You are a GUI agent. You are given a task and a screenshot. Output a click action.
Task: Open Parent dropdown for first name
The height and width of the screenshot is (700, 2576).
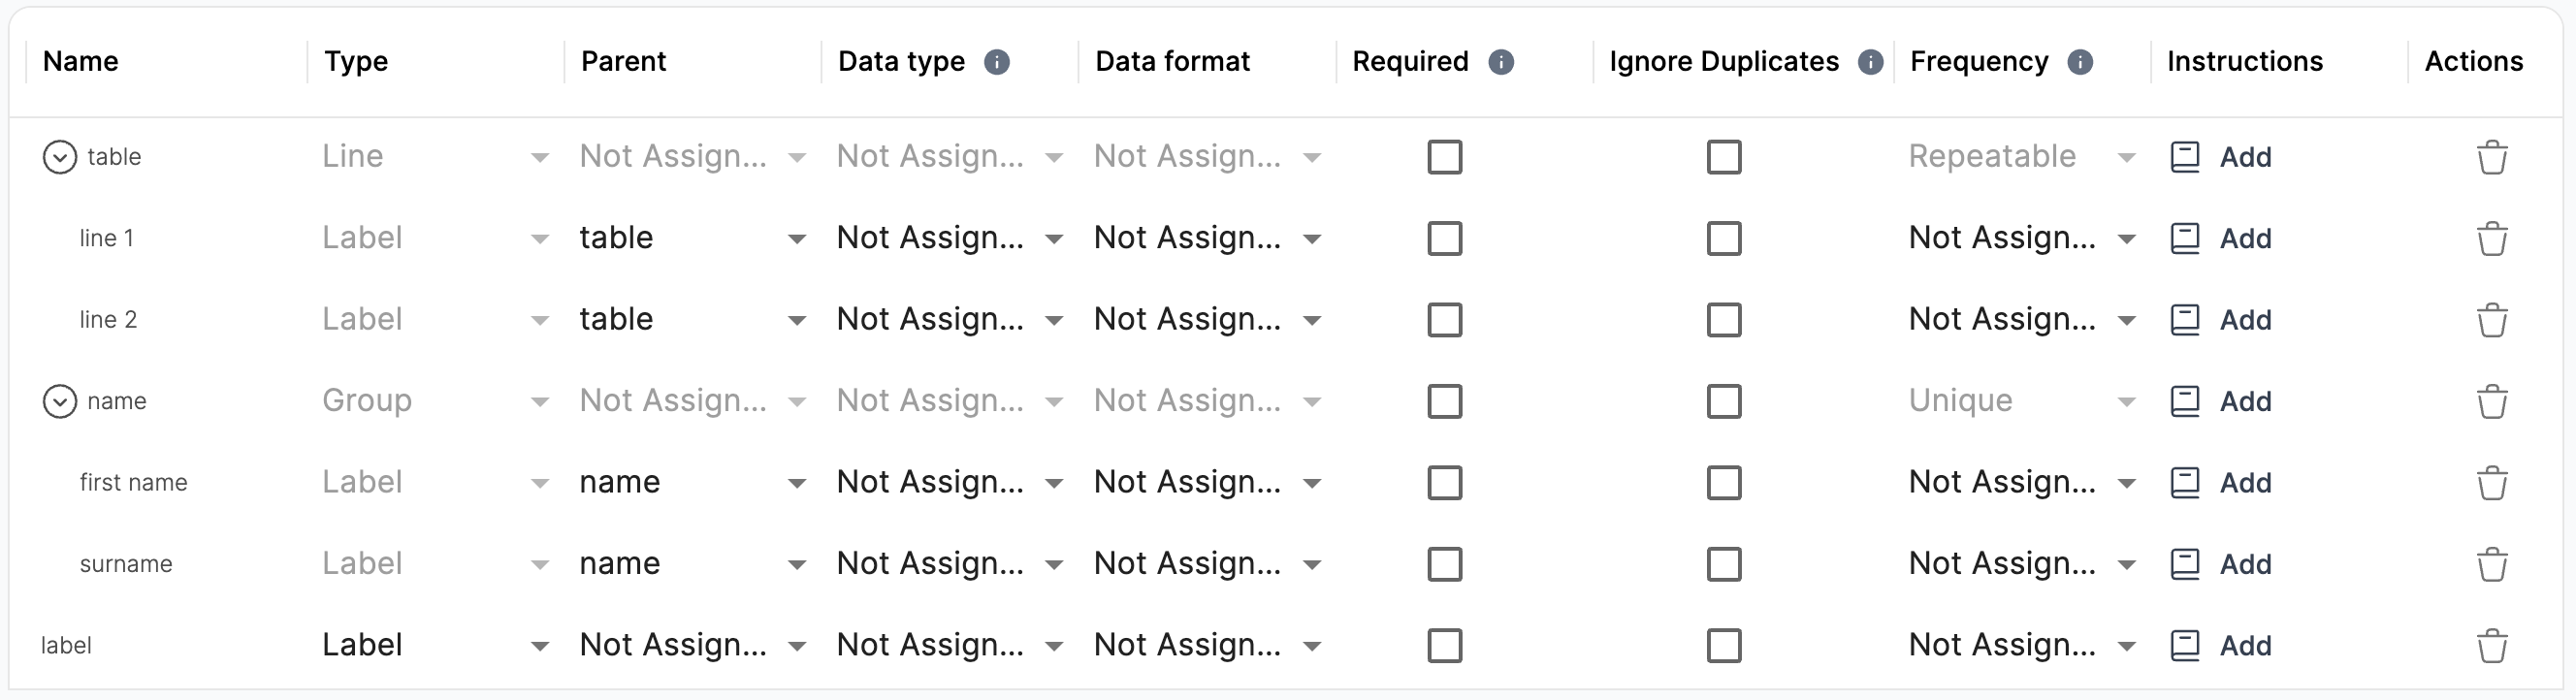tap(692, 482)
